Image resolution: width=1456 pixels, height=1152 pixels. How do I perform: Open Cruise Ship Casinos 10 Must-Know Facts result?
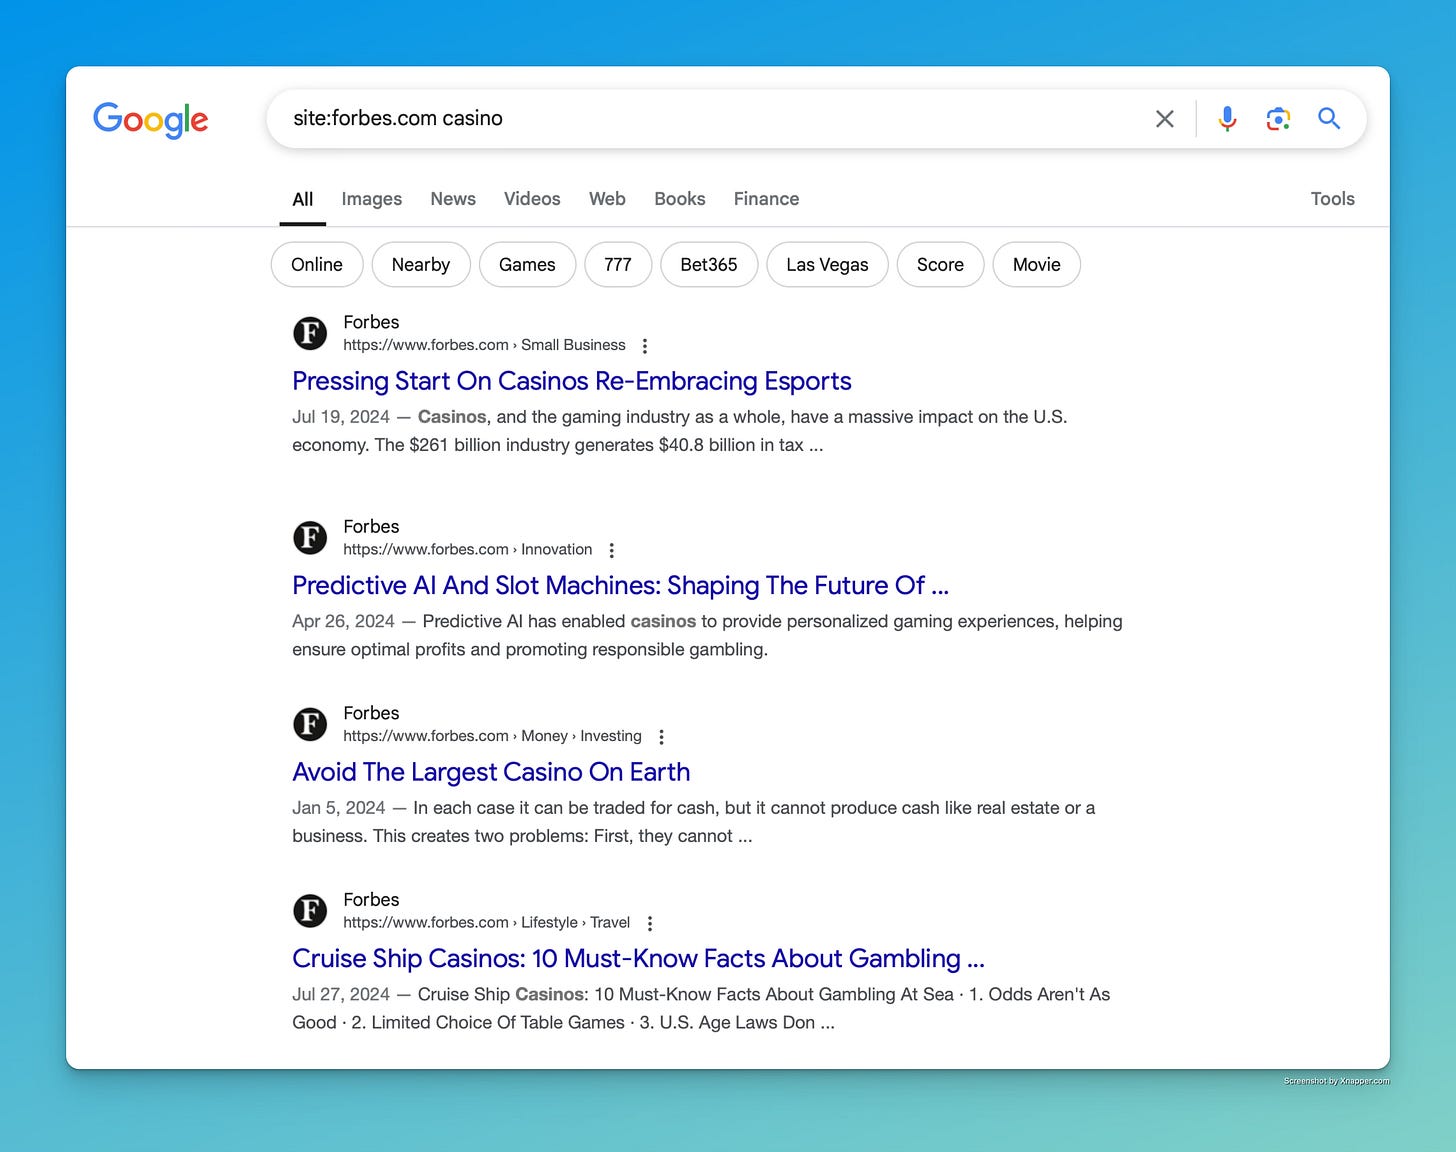[638, 958]
